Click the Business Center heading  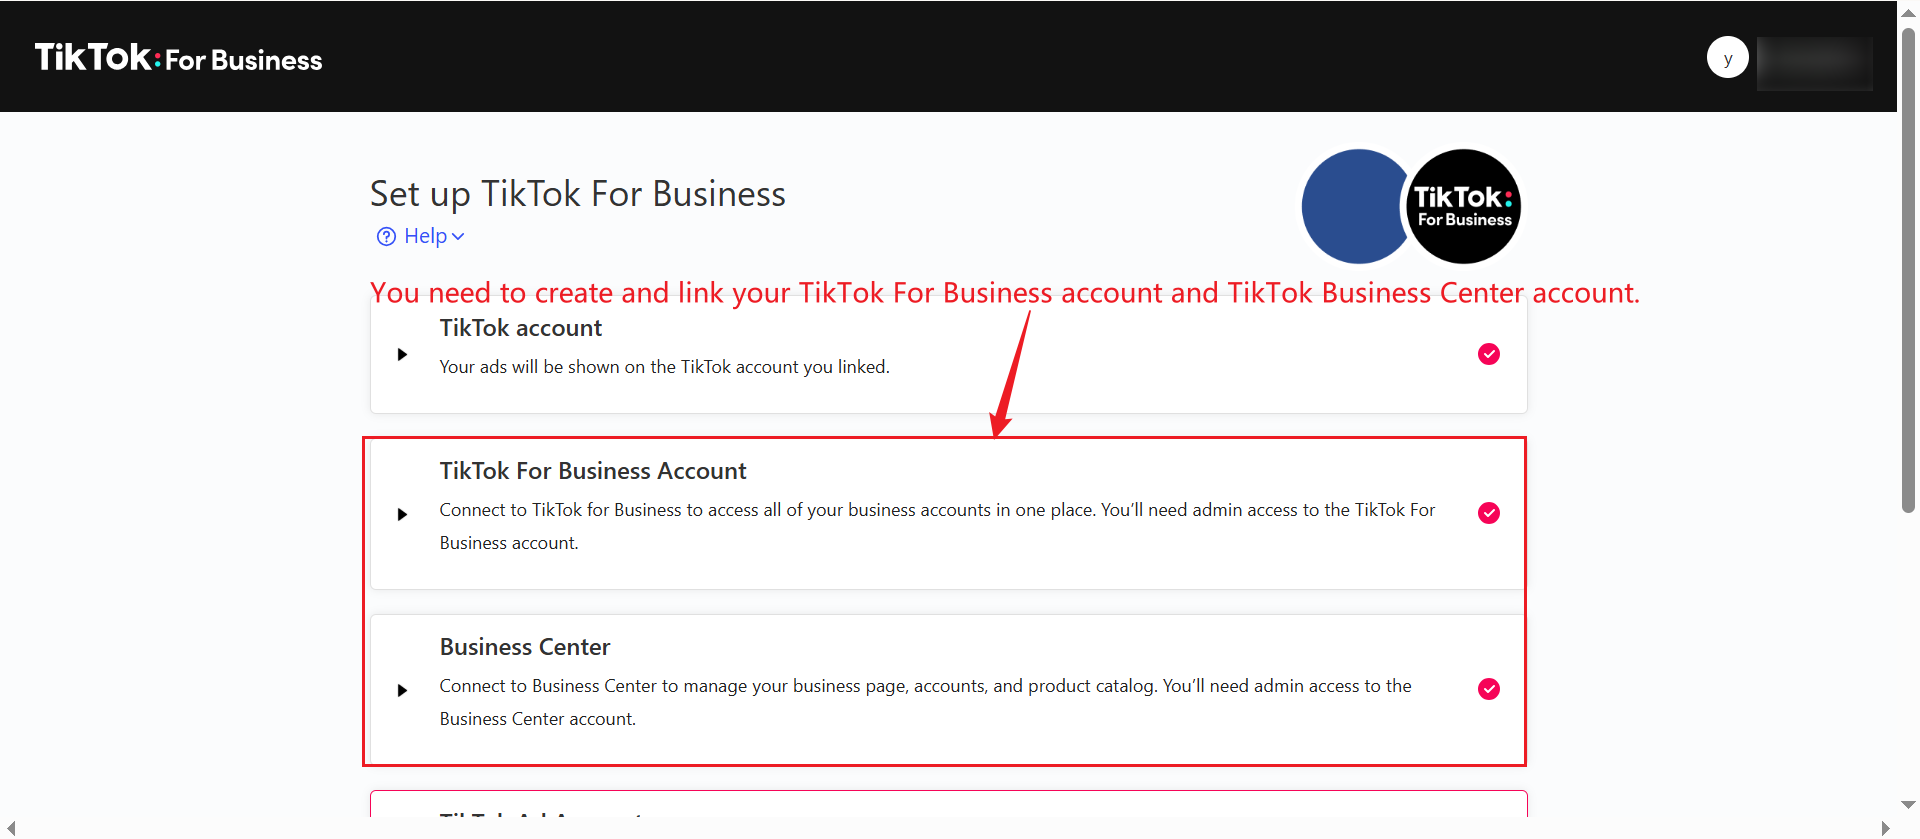point(525,647)
